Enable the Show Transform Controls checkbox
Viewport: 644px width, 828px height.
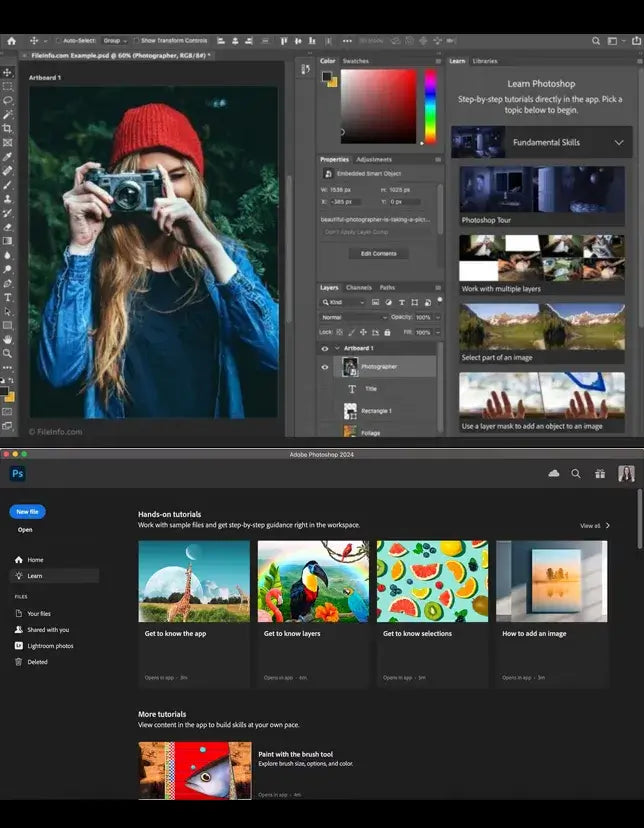click(x=136, y=41)
